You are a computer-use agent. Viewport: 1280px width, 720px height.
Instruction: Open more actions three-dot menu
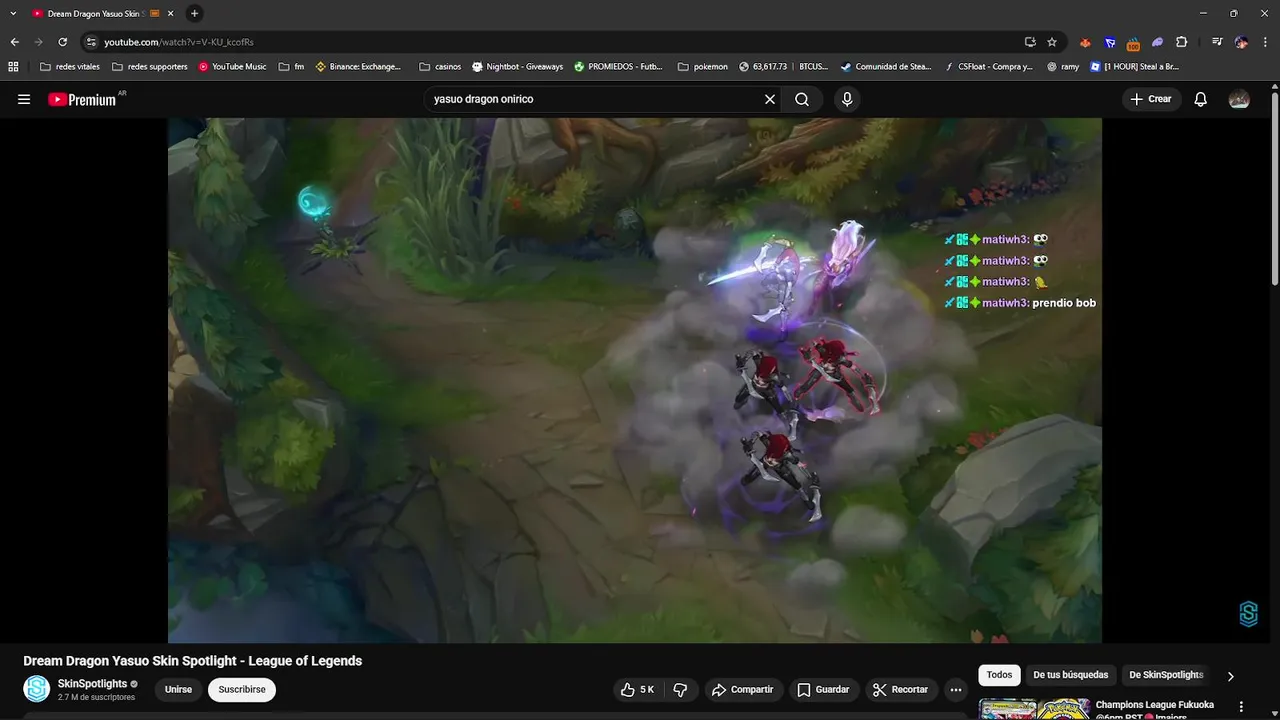click(x=956, y=690)
